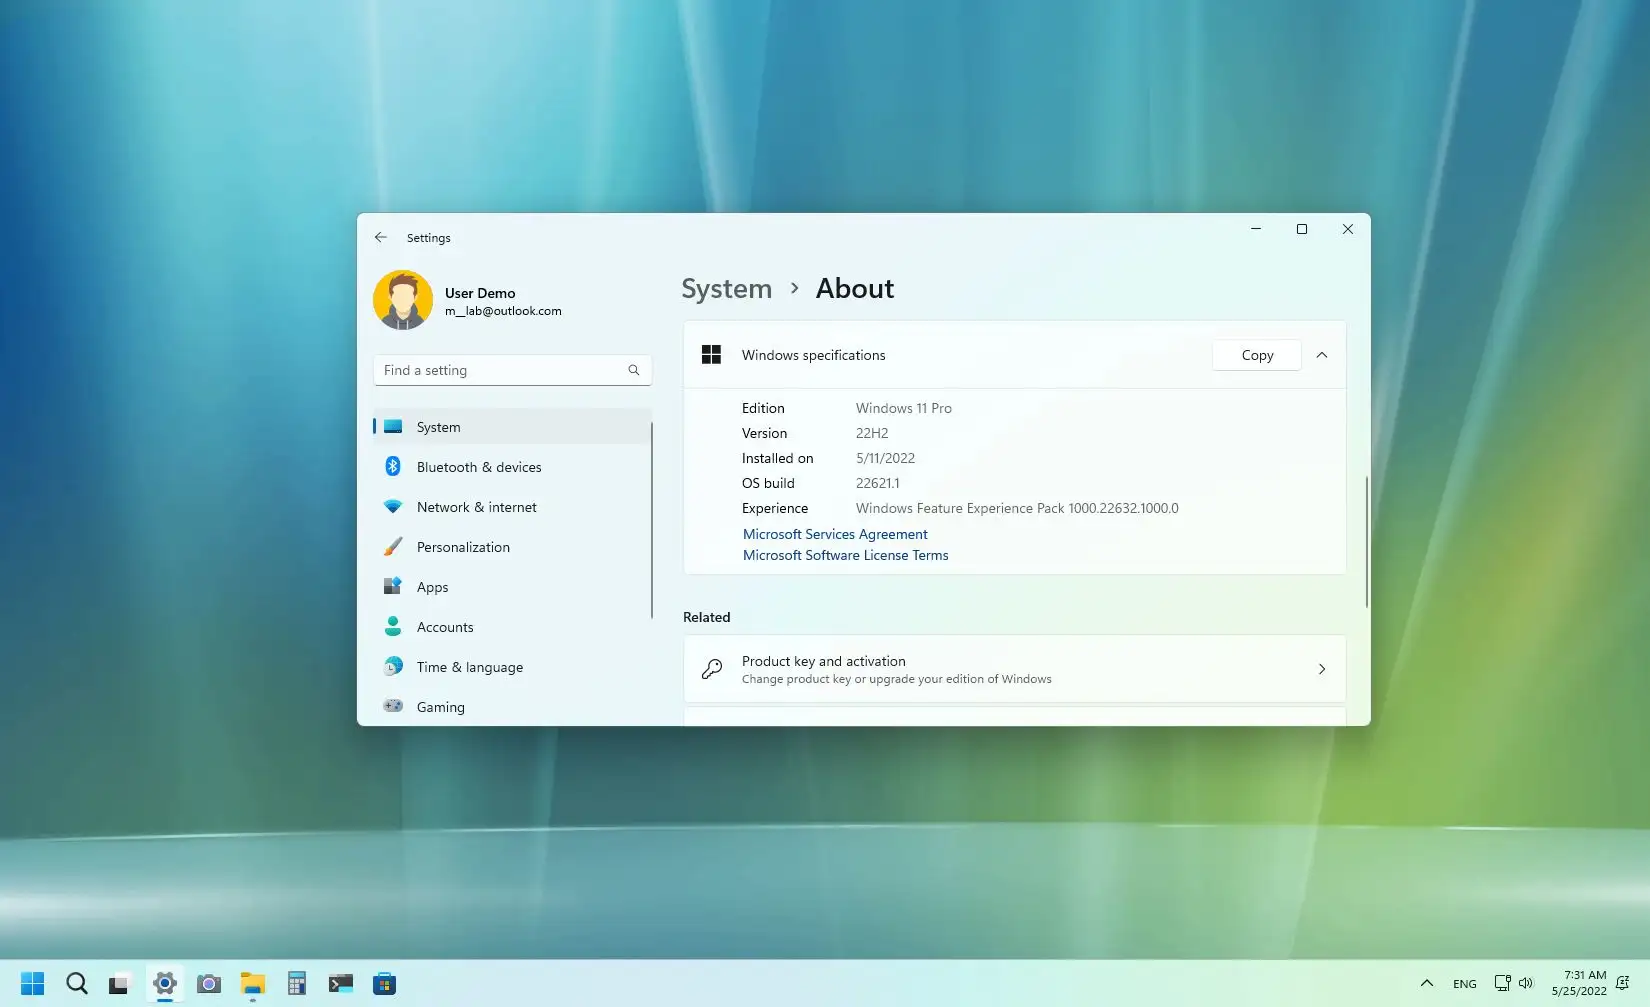The image size is (1650, 1007).
Task: Open the Camera app from the taskbar
Action: [x=208, y=984]
